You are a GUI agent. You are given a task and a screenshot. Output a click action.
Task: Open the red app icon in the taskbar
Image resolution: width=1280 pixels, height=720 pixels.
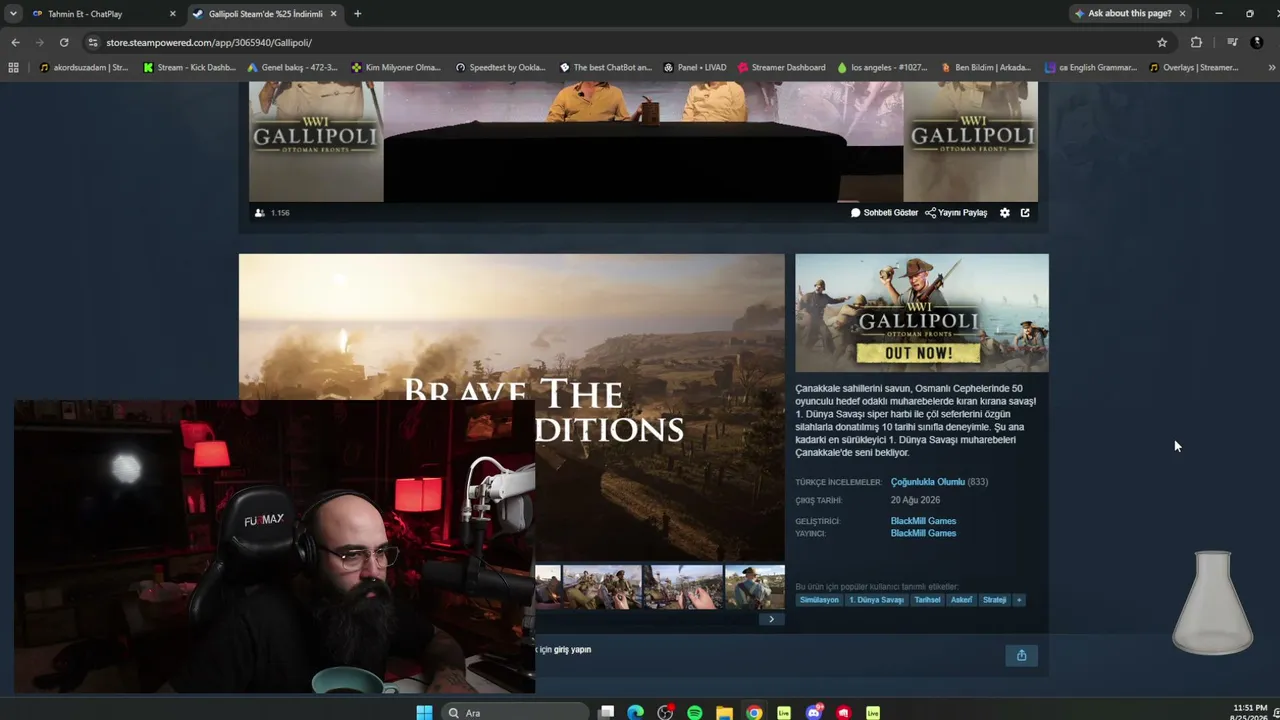coord(844,713)
